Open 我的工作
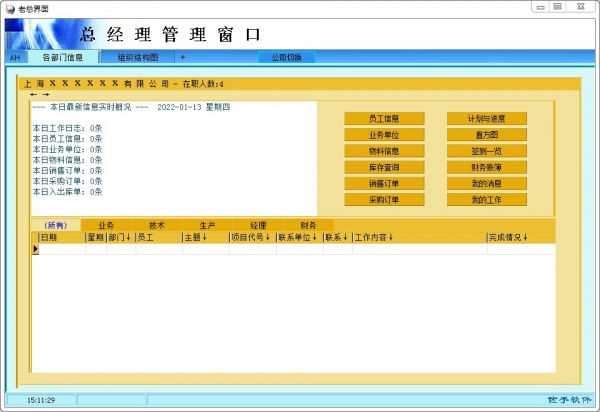Viewport: 600px width, 412px height. tap(487, 200)
